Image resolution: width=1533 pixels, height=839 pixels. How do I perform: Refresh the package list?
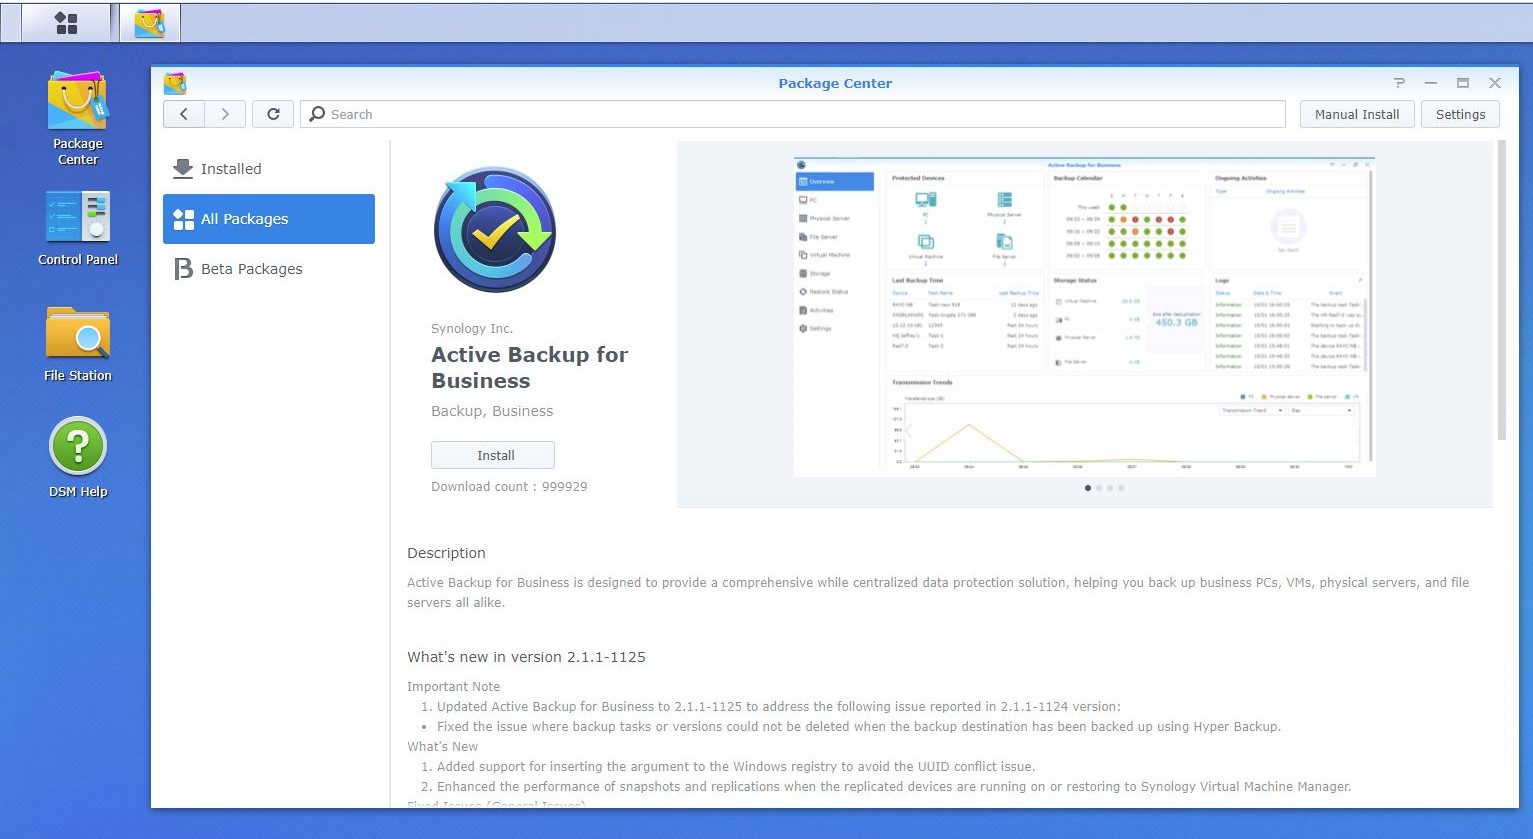(x=273, y=114)
